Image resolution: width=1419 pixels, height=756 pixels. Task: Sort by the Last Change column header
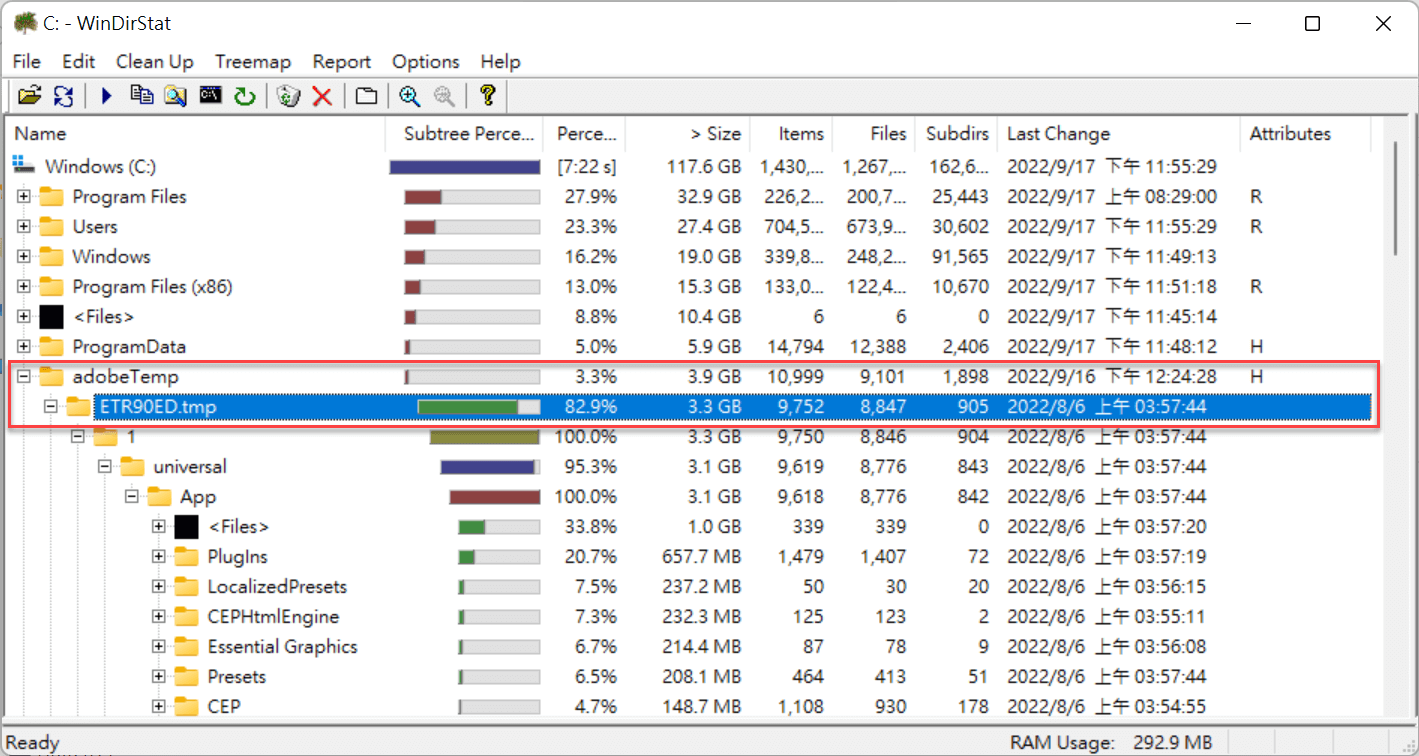[1118, 134]
